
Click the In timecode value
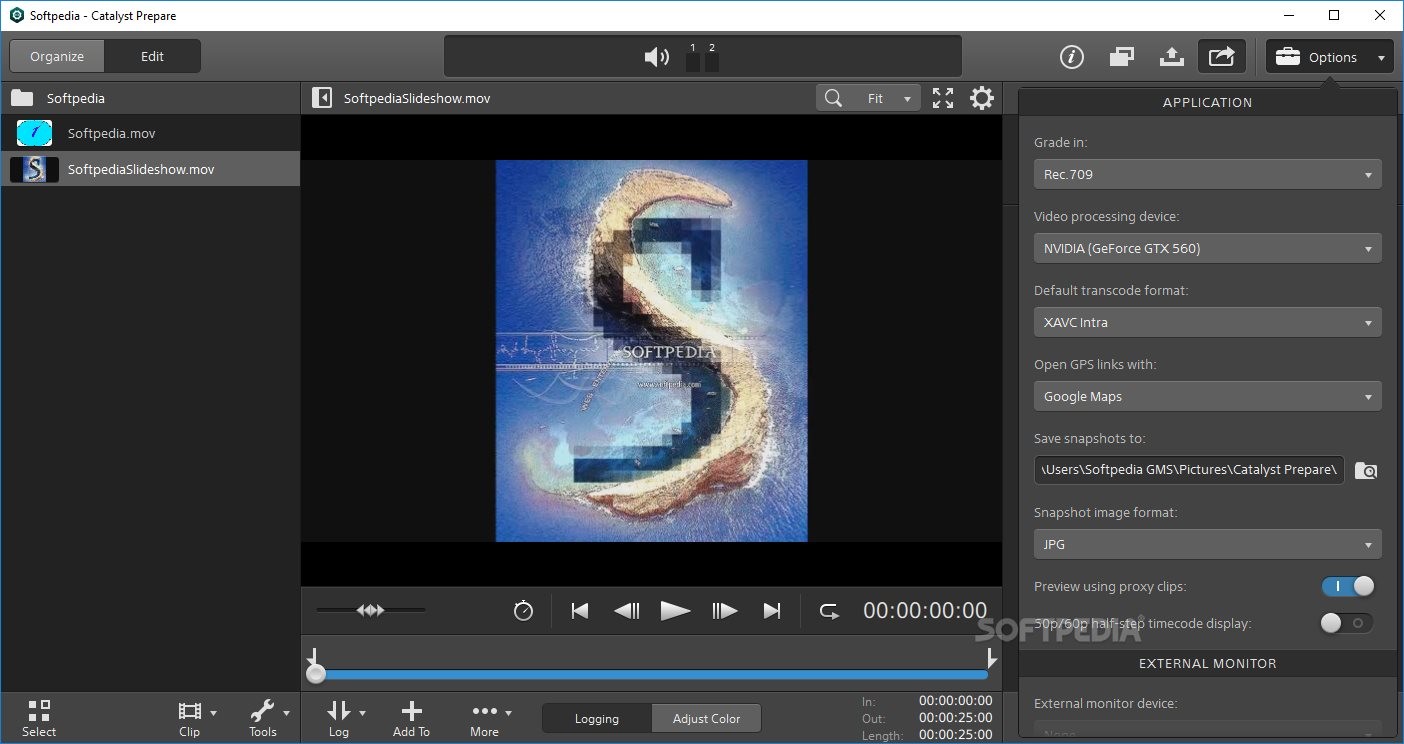(x=955, y=701)
